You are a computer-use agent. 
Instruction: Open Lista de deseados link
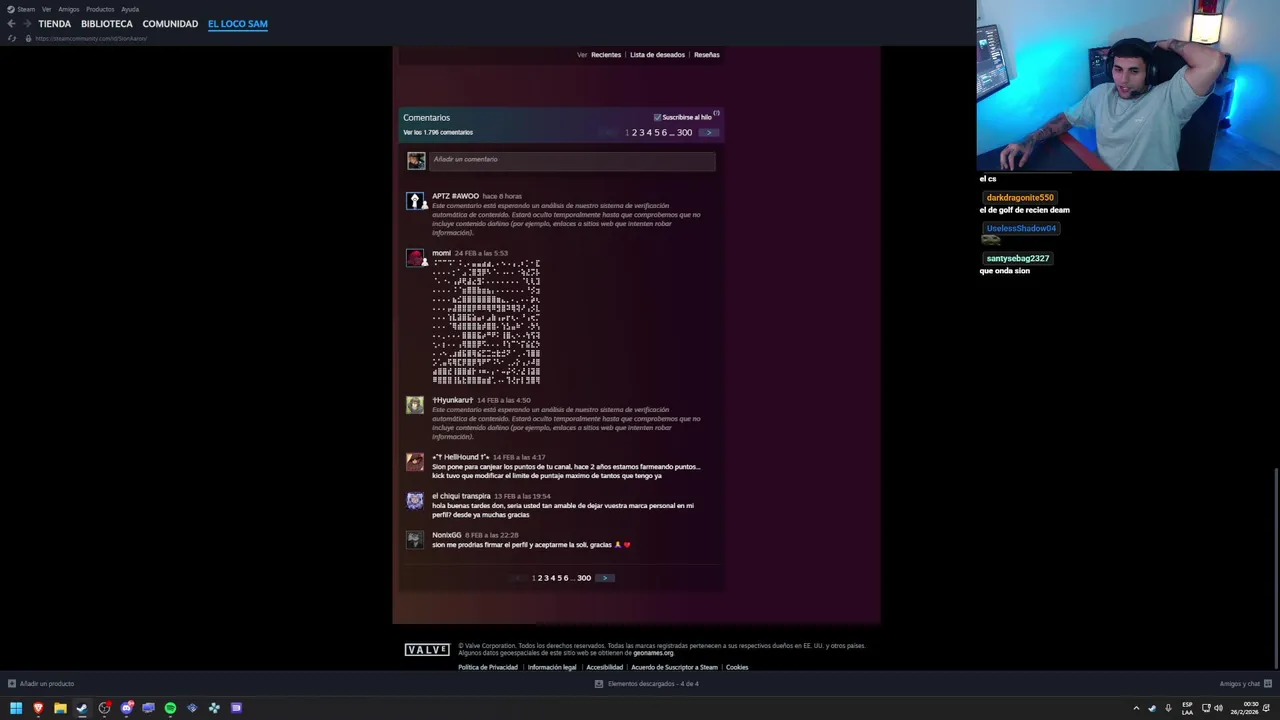point(657,55)
